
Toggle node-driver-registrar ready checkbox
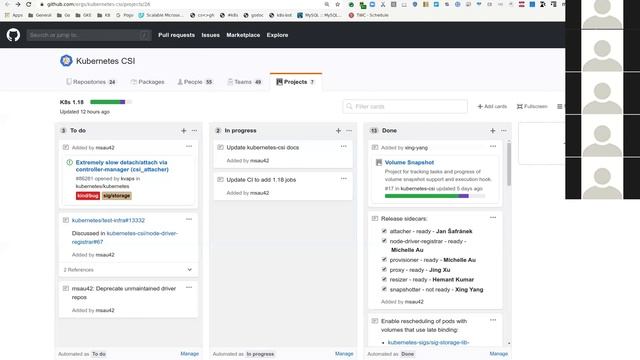coord(384,241)
